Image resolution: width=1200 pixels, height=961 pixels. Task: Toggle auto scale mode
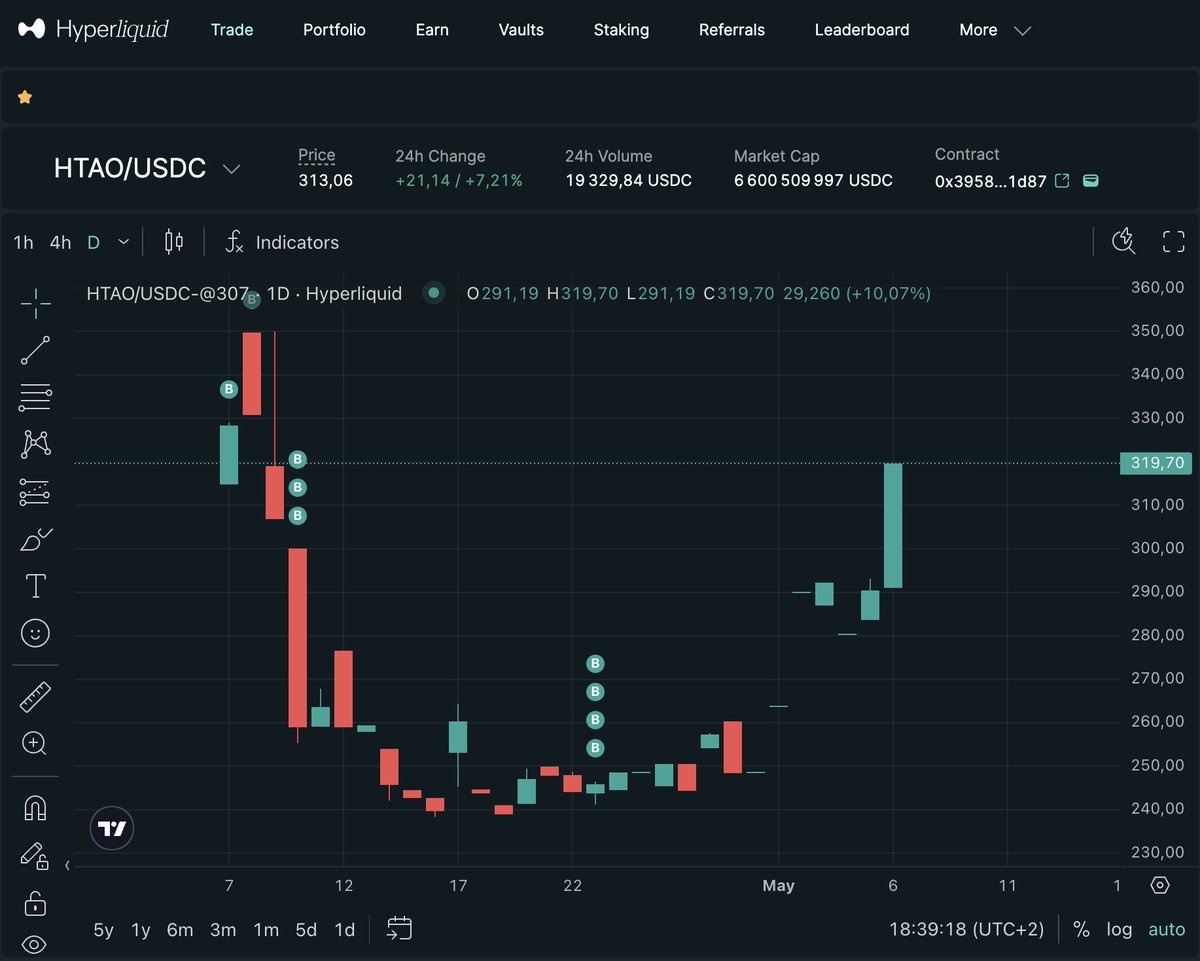click(x=1166, y=929)
